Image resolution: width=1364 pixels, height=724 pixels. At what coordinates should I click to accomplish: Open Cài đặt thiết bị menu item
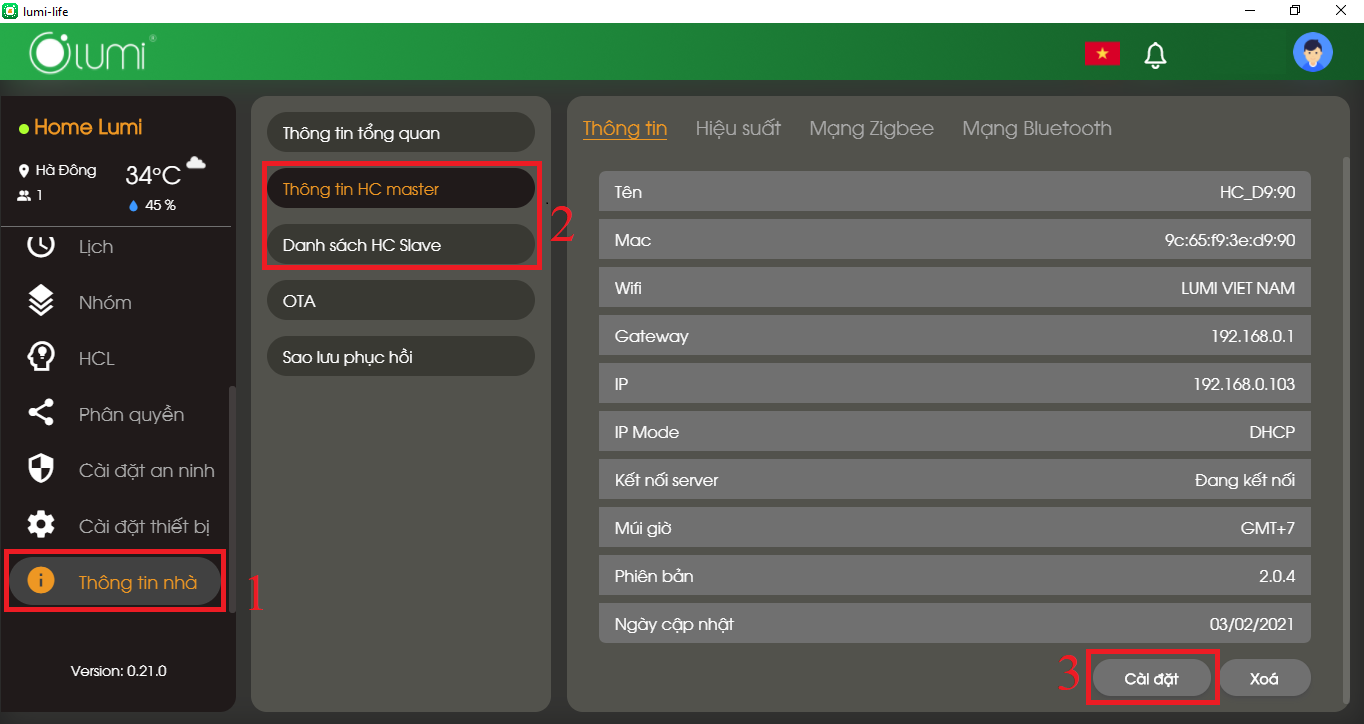(x=144, y=526)
